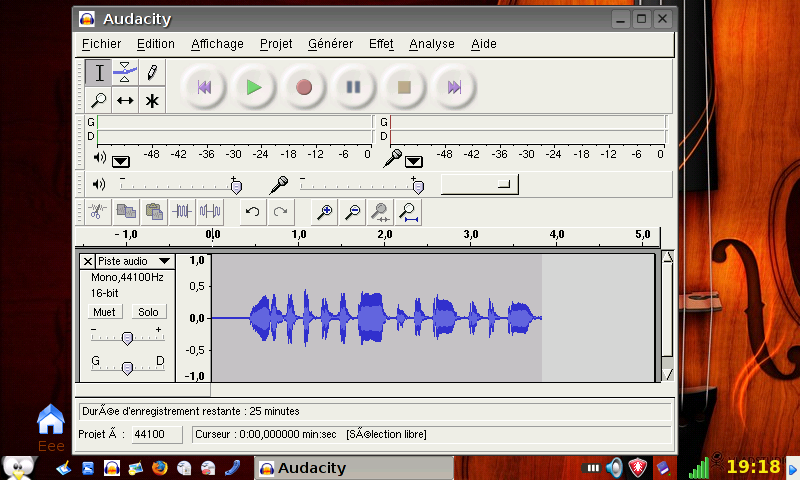Screen dimensions: 800x480
Task: Click the output volume slider handle
Action: point(236,187)
